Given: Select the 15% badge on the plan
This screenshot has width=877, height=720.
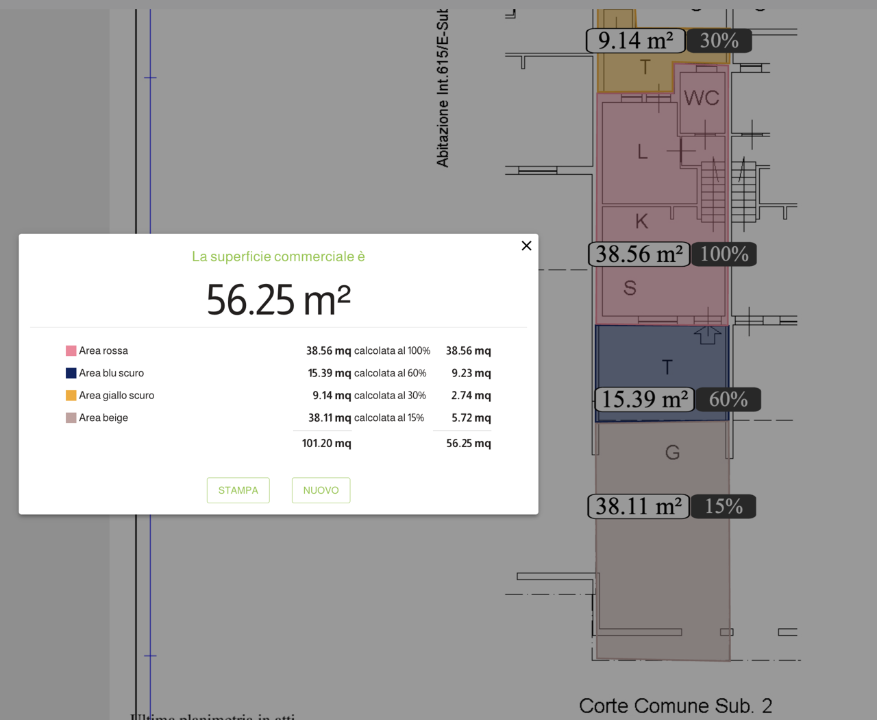Looking at the screenshot, I should pos(723,507).
